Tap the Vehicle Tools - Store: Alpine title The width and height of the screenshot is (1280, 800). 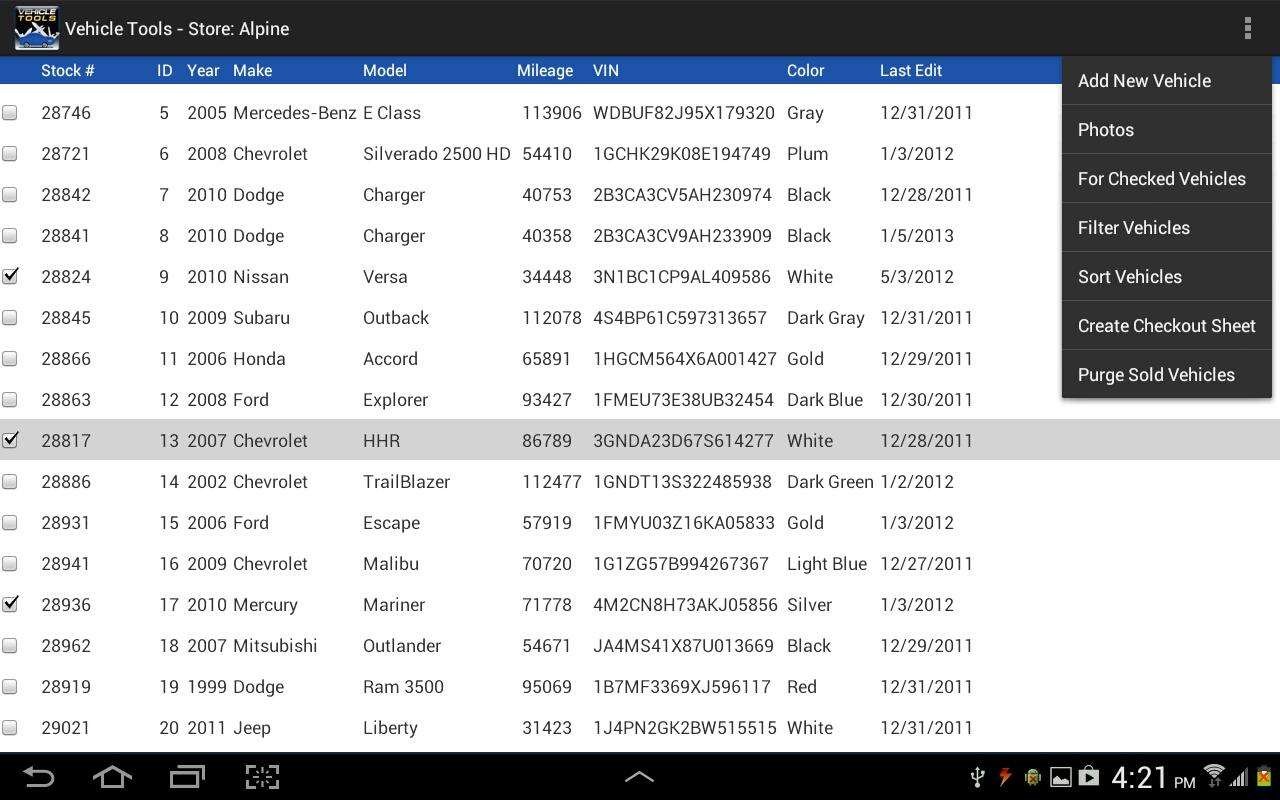coord(177,29)
